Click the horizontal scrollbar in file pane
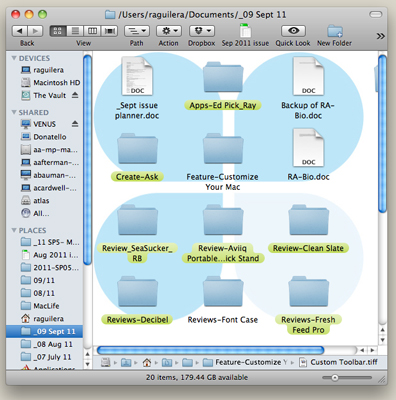Viewport: 396px width, 400px height. coord(210,350)
